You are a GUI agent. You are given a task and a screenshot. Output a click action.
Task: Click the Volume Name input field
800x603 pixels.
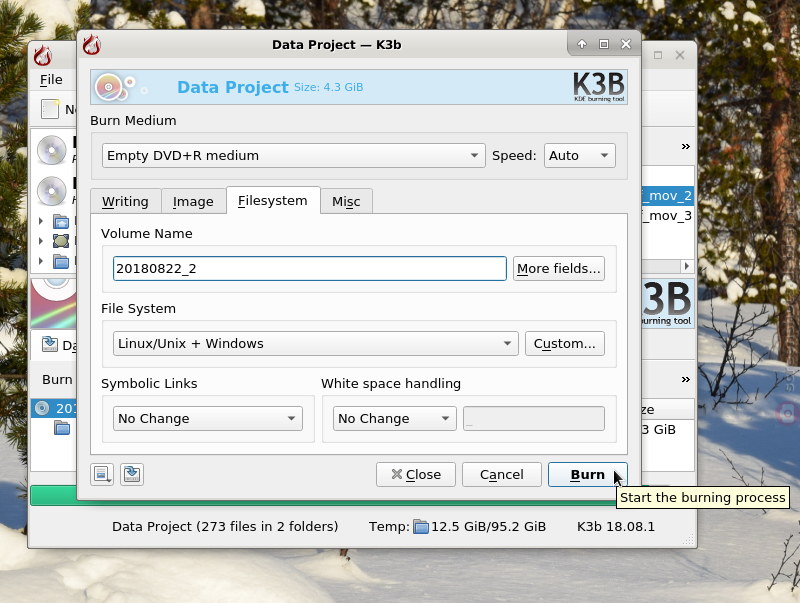[x=310, y=268]
